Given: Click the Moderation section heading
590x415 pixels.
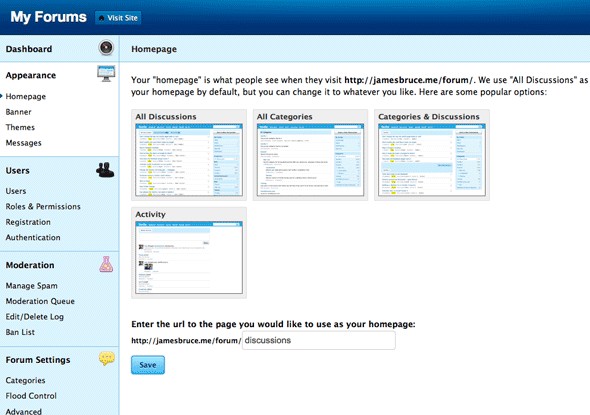Looking at the screenshot, I should 30,265.
